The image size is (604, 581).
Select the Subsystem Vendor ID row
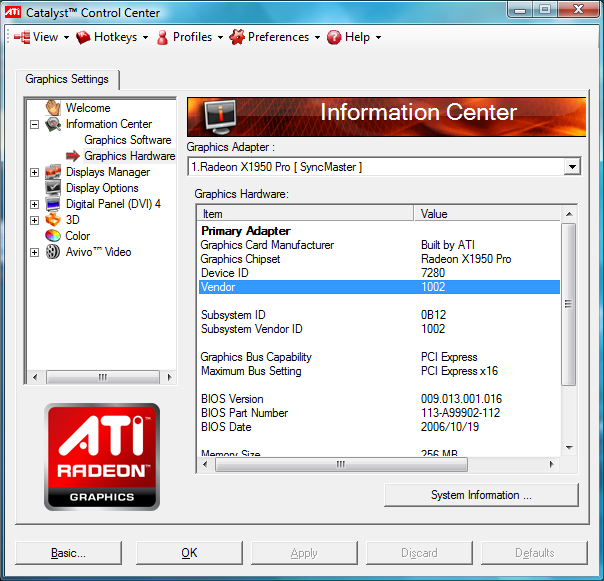(x=379, y=329)
